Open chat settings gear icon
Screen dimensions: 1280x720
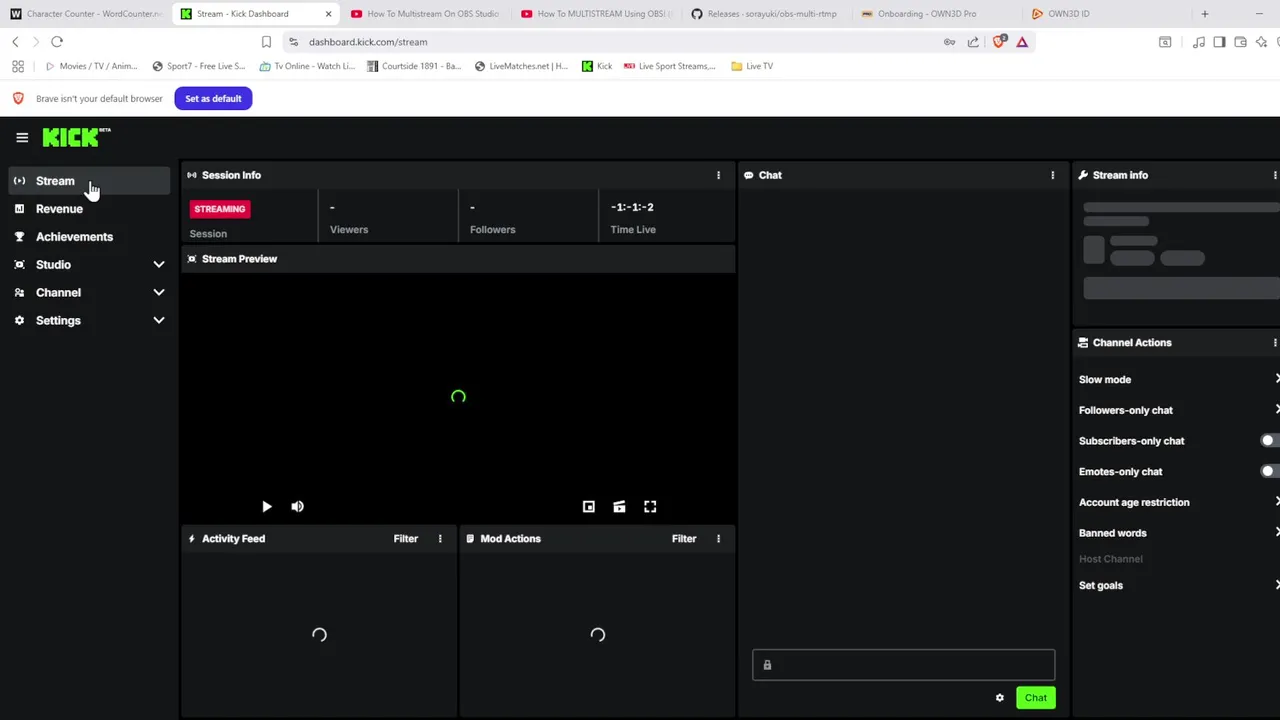tap(999, 698)
